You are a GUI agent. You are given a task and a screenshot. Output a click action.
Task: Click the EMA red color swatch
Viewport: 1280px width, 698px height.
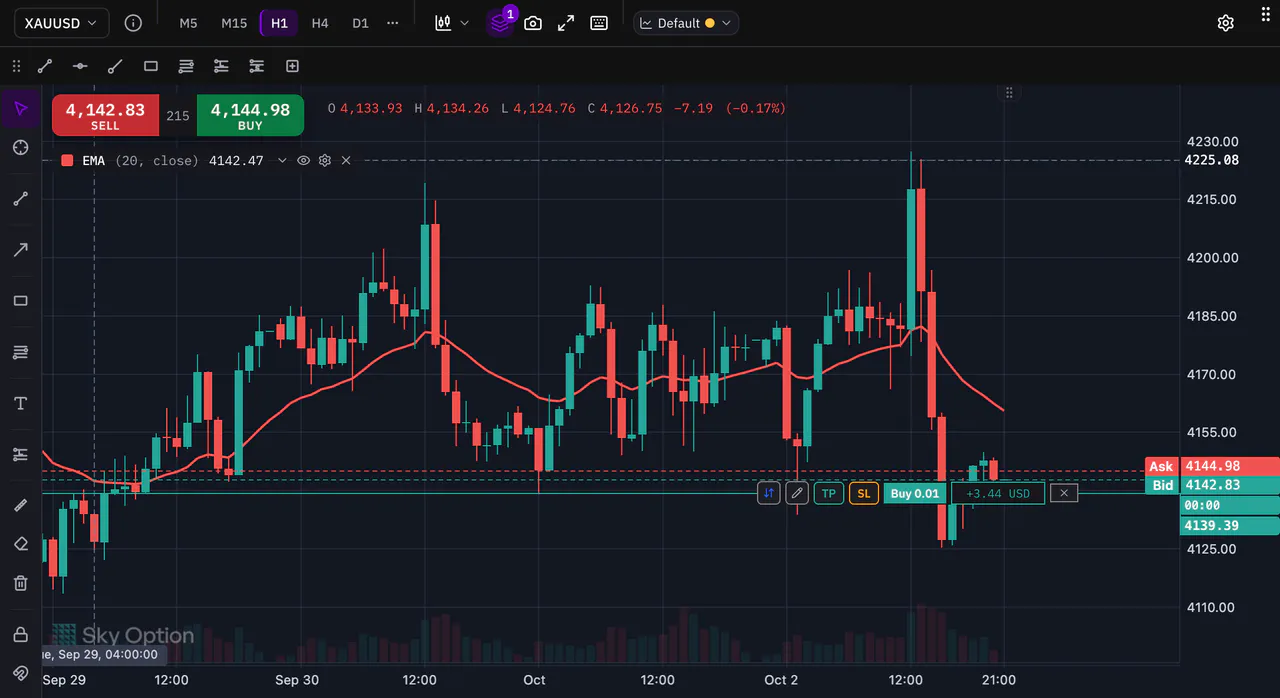click(x=67, y=160)
